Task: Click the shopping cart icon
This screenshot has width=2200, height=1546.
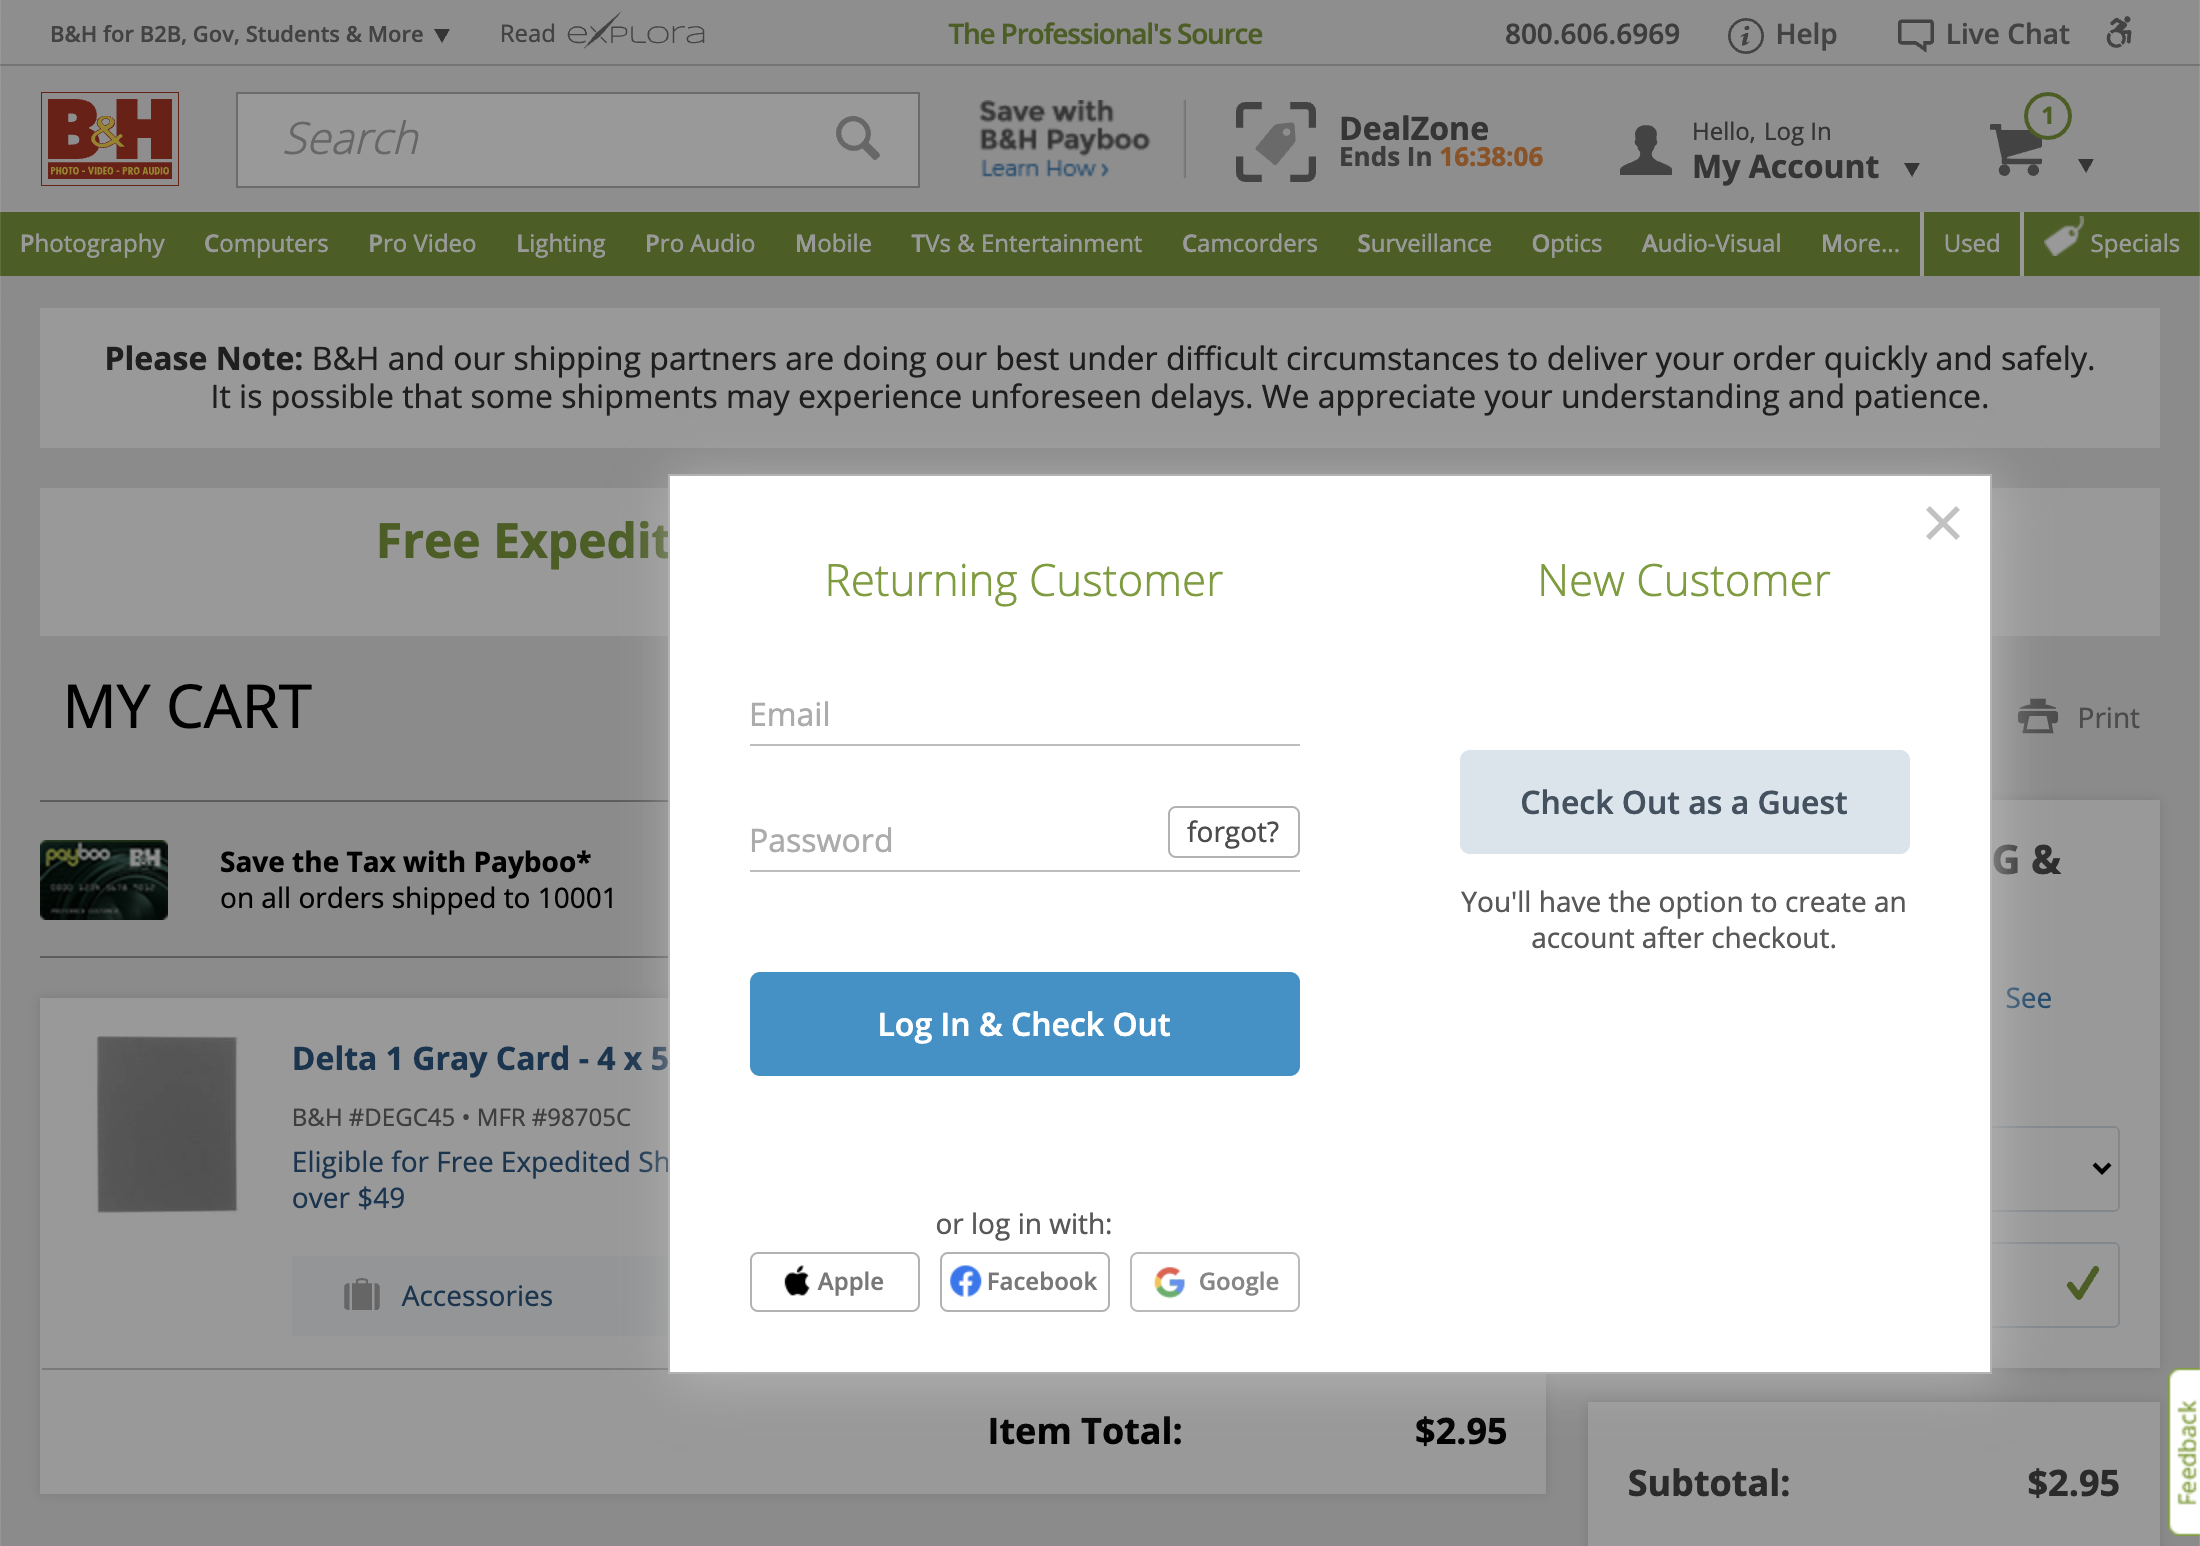Action: 2017,151
